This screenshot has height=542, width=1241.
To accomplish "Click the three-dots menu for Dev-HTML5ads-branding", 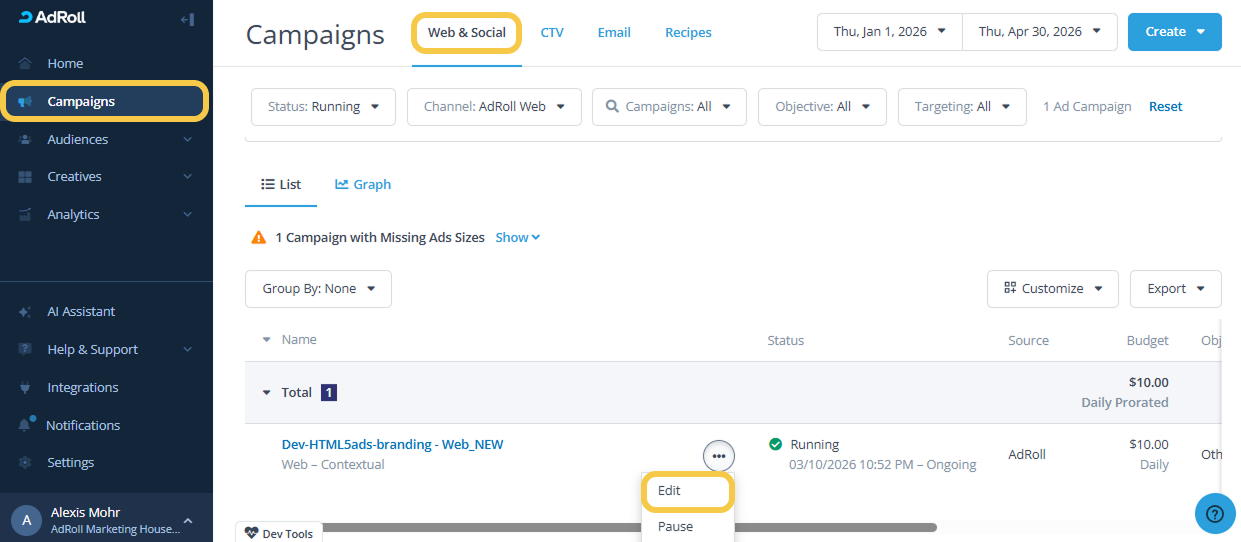I will [x=719, y=456].
